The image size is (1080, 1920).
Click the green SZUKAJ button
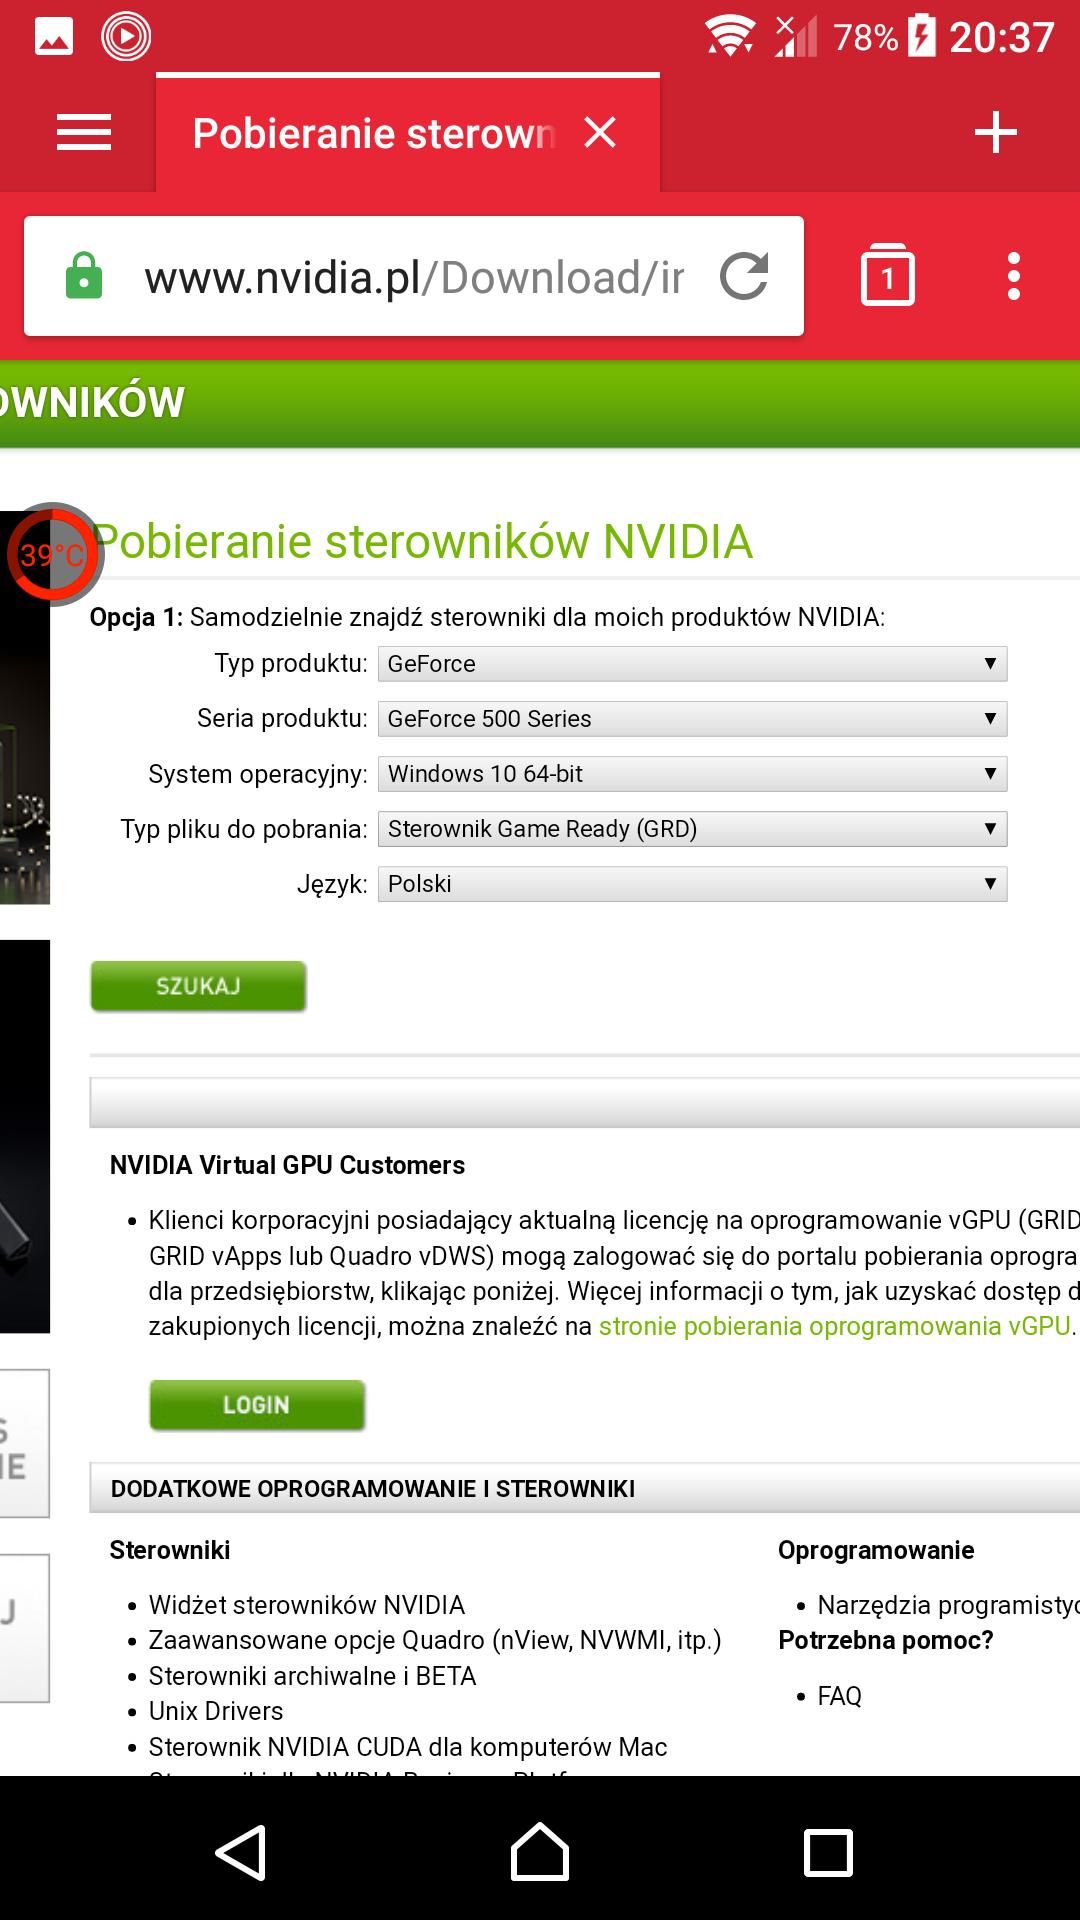pos(198,986)
